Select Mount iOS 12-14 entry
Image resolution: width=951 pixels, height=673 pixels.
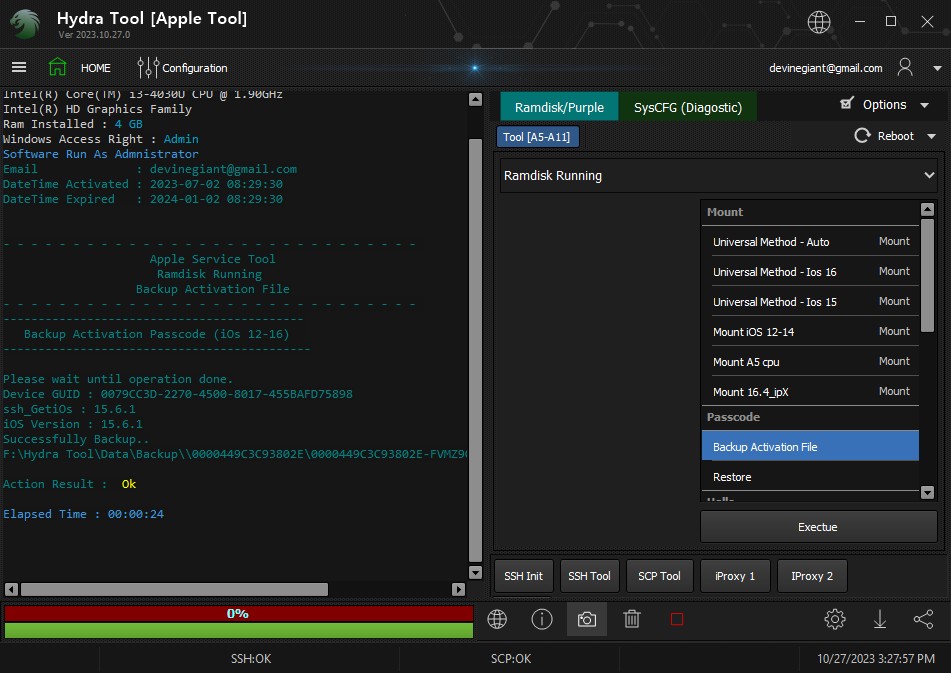(810, 332)
